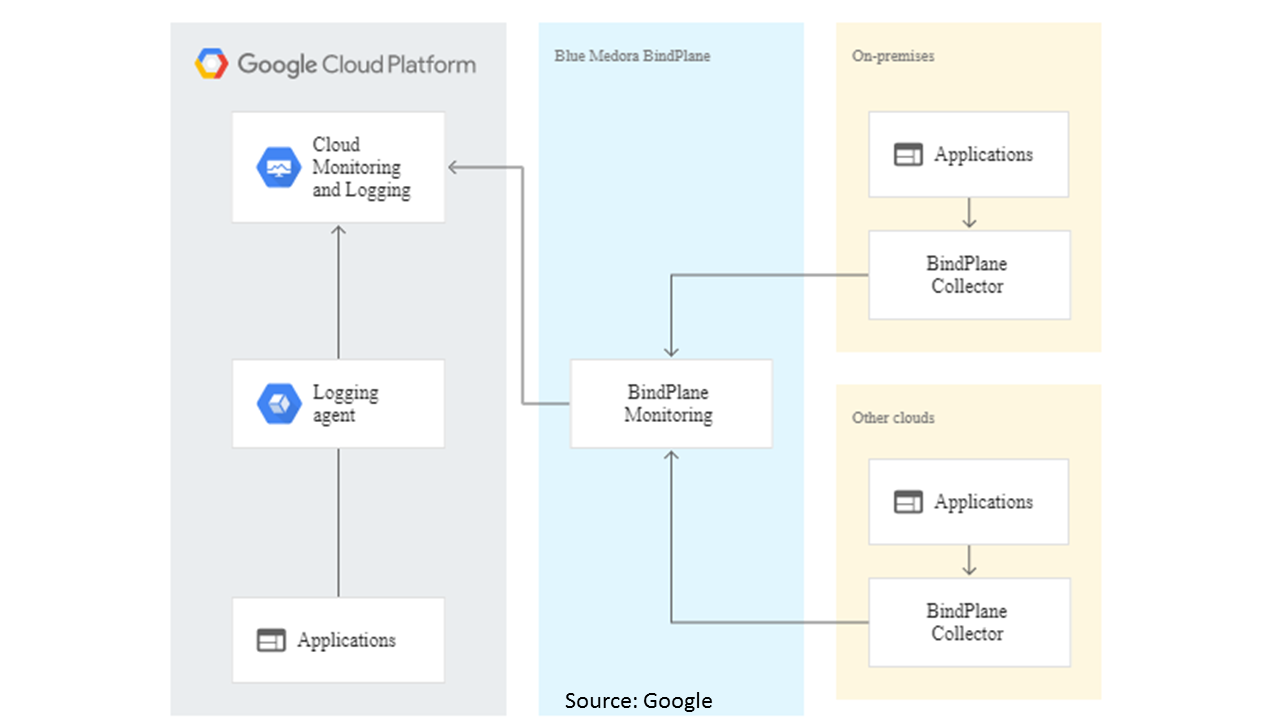Select the BindPlane Monitoring box
This screenshot has height=720, width=1280.
point(671,403)
